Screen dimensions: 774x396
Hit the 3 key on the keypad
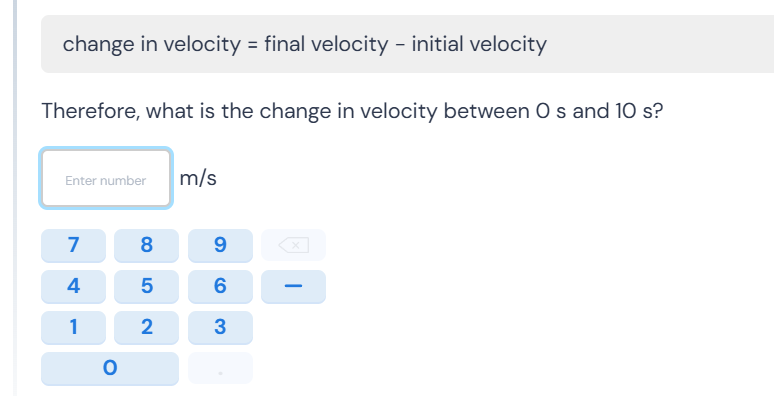[220, 327]
